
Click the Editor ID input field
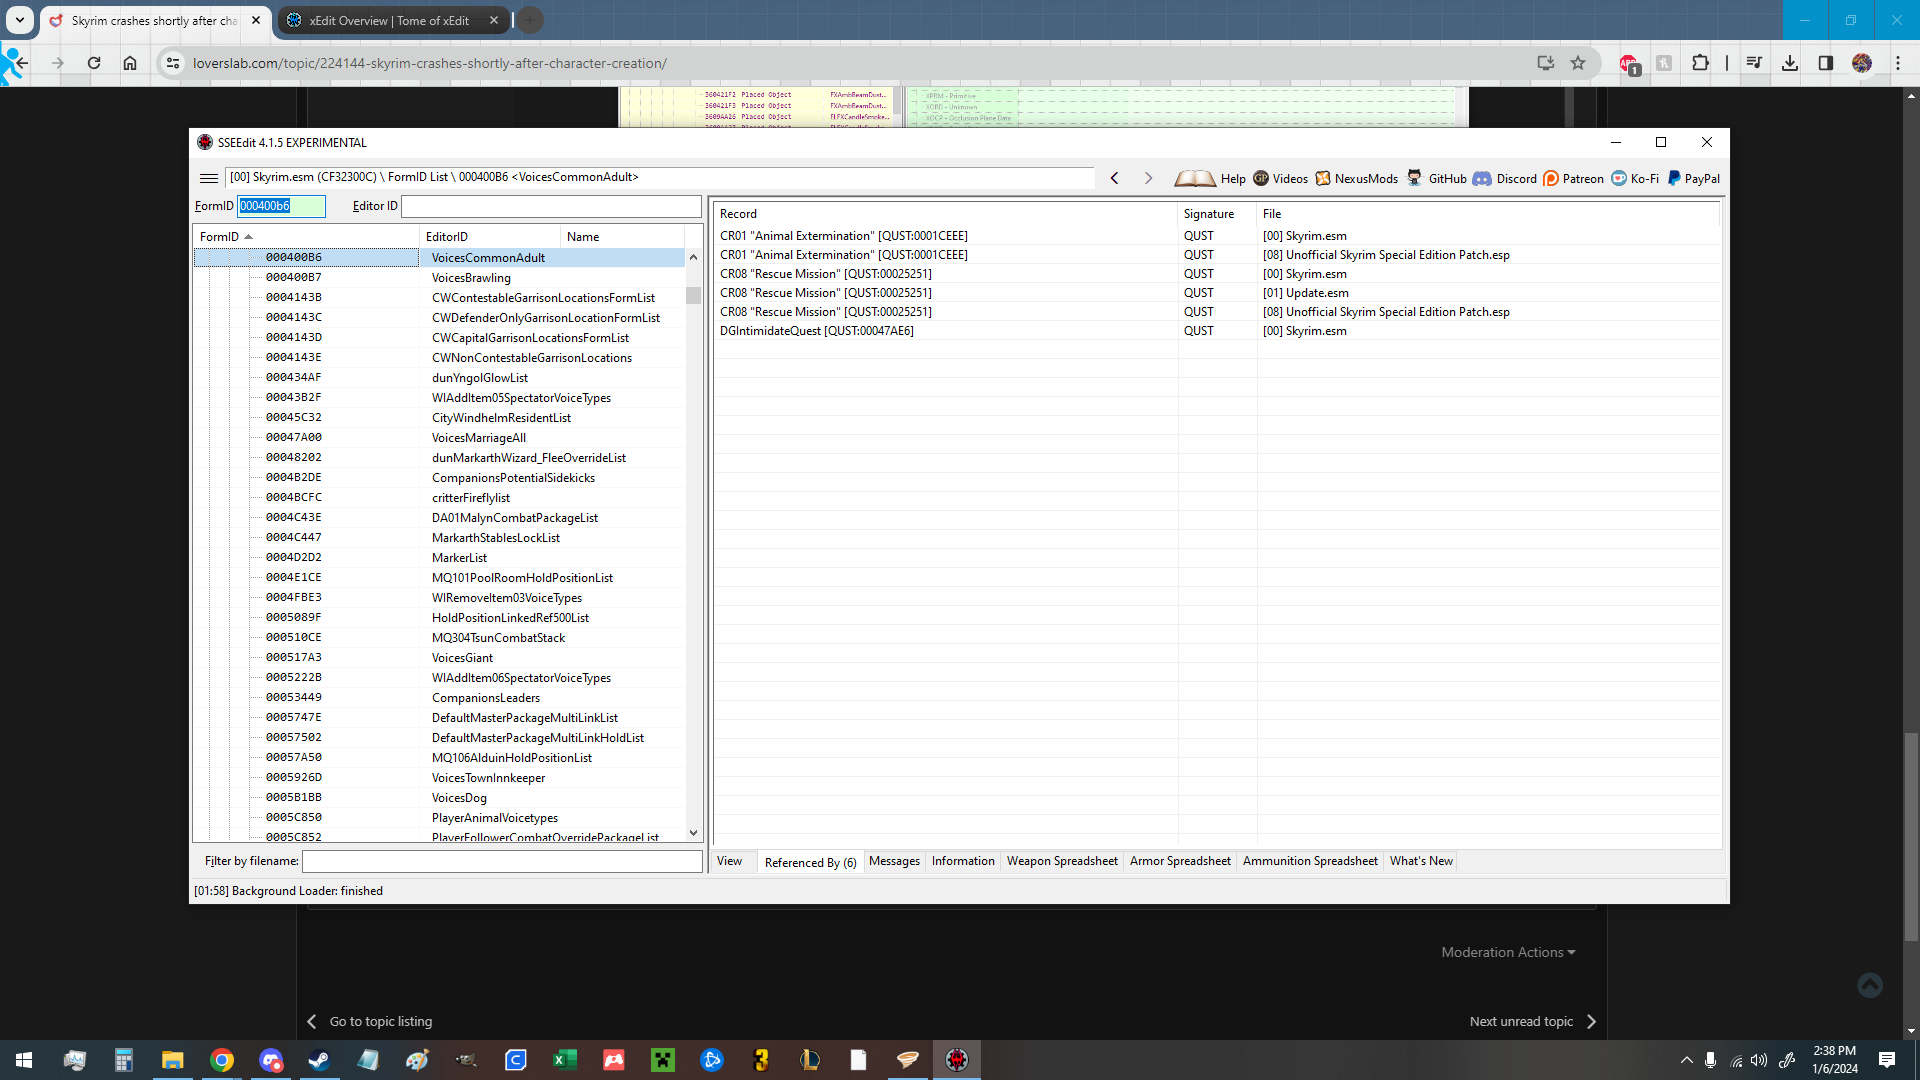click(x=551, y=206)
